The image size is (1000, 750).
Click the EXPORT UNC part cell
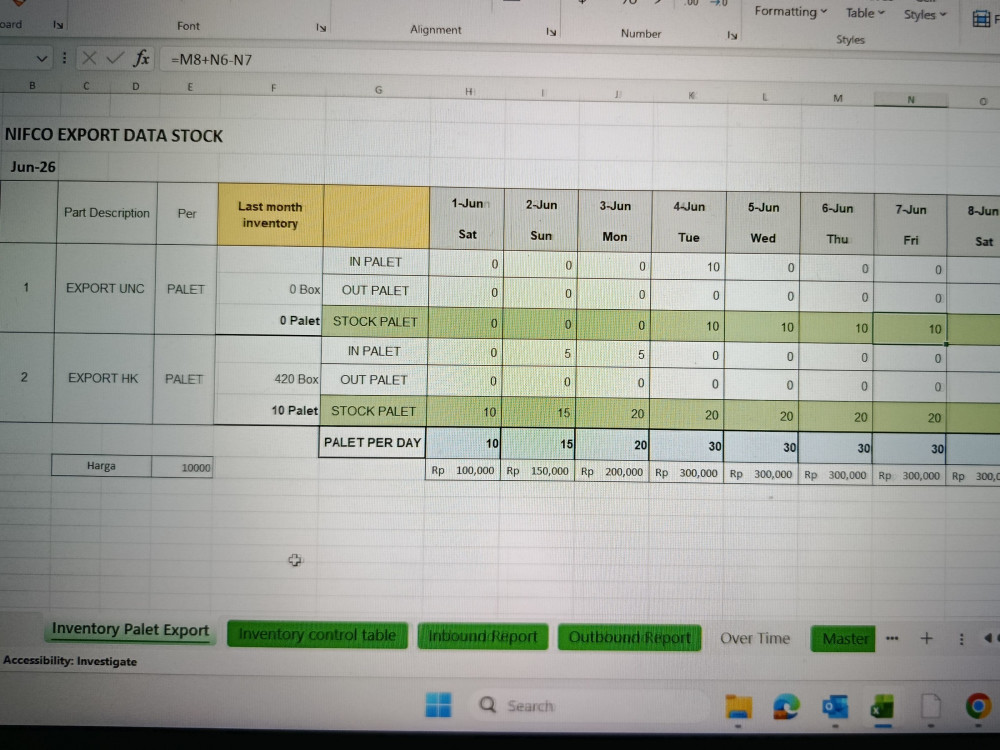[x=105, y=288]
